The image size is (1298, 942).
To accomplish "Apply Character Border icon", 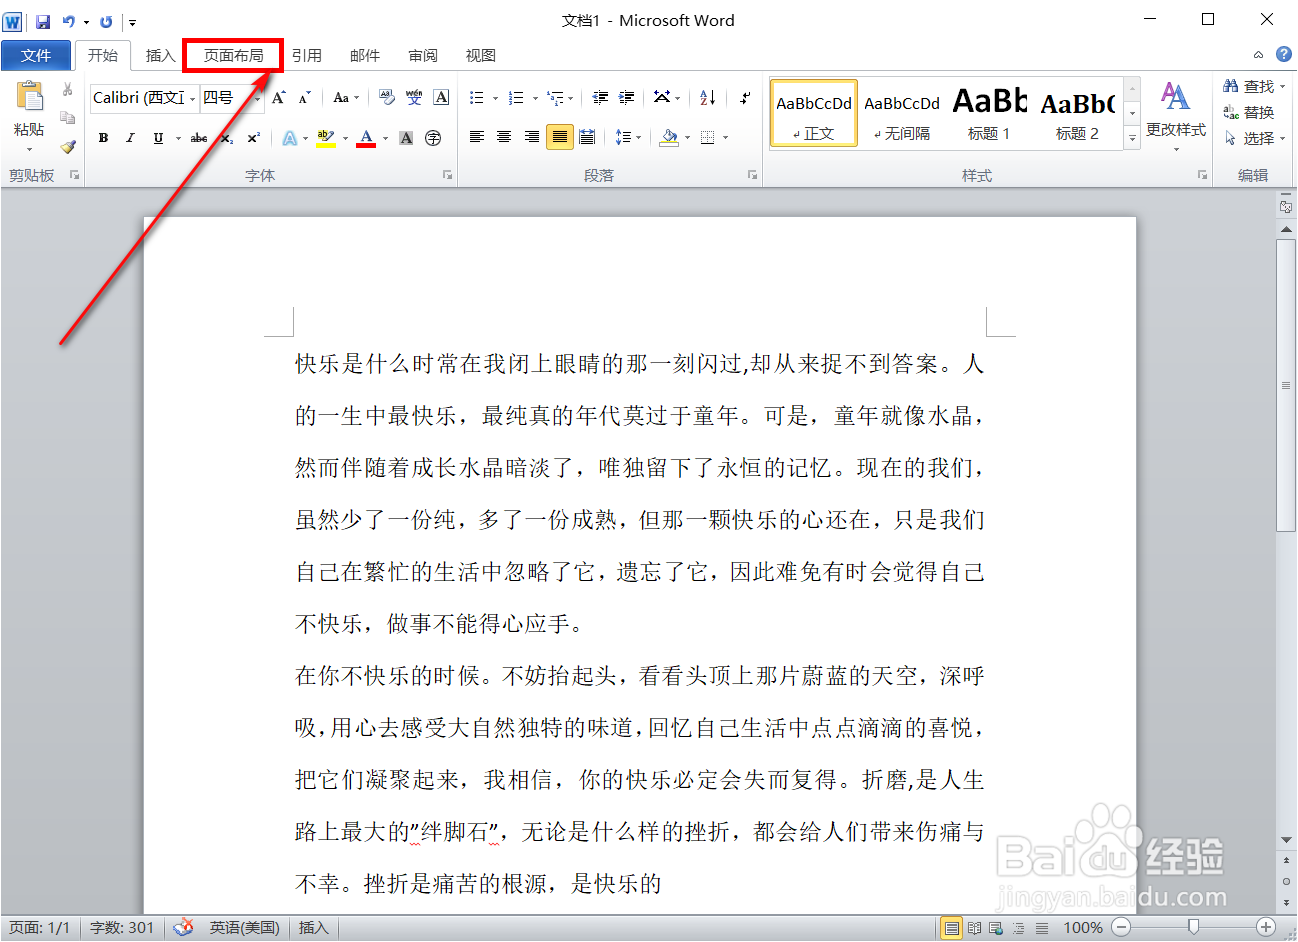I will (x=441, y=97).
